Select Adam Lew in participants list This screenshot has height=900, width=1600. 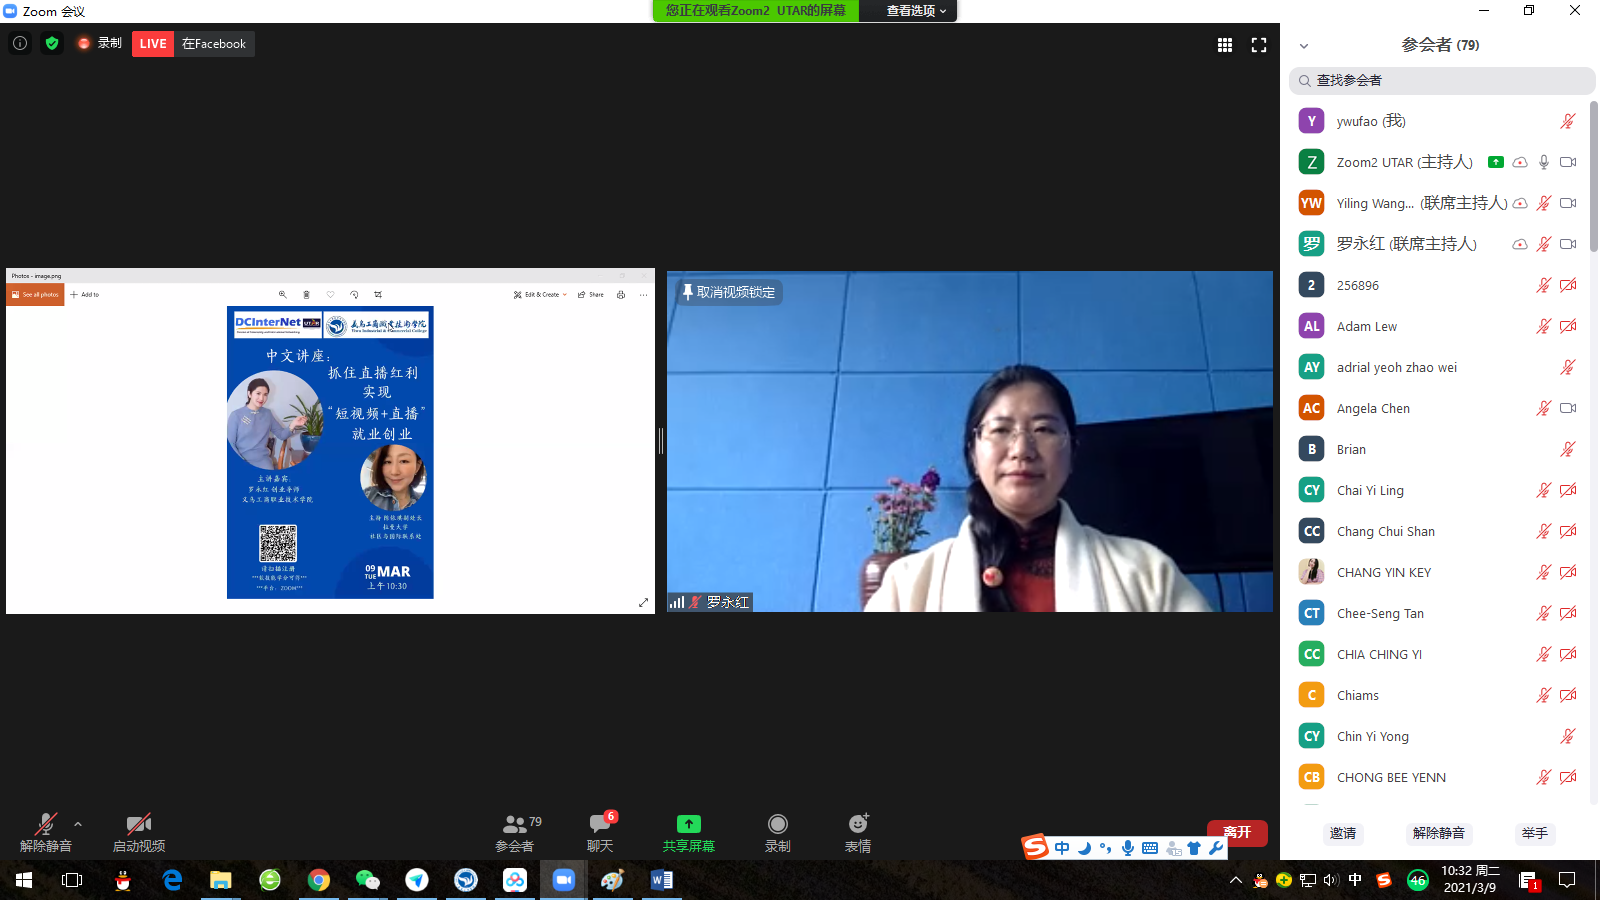point(1367,326)
